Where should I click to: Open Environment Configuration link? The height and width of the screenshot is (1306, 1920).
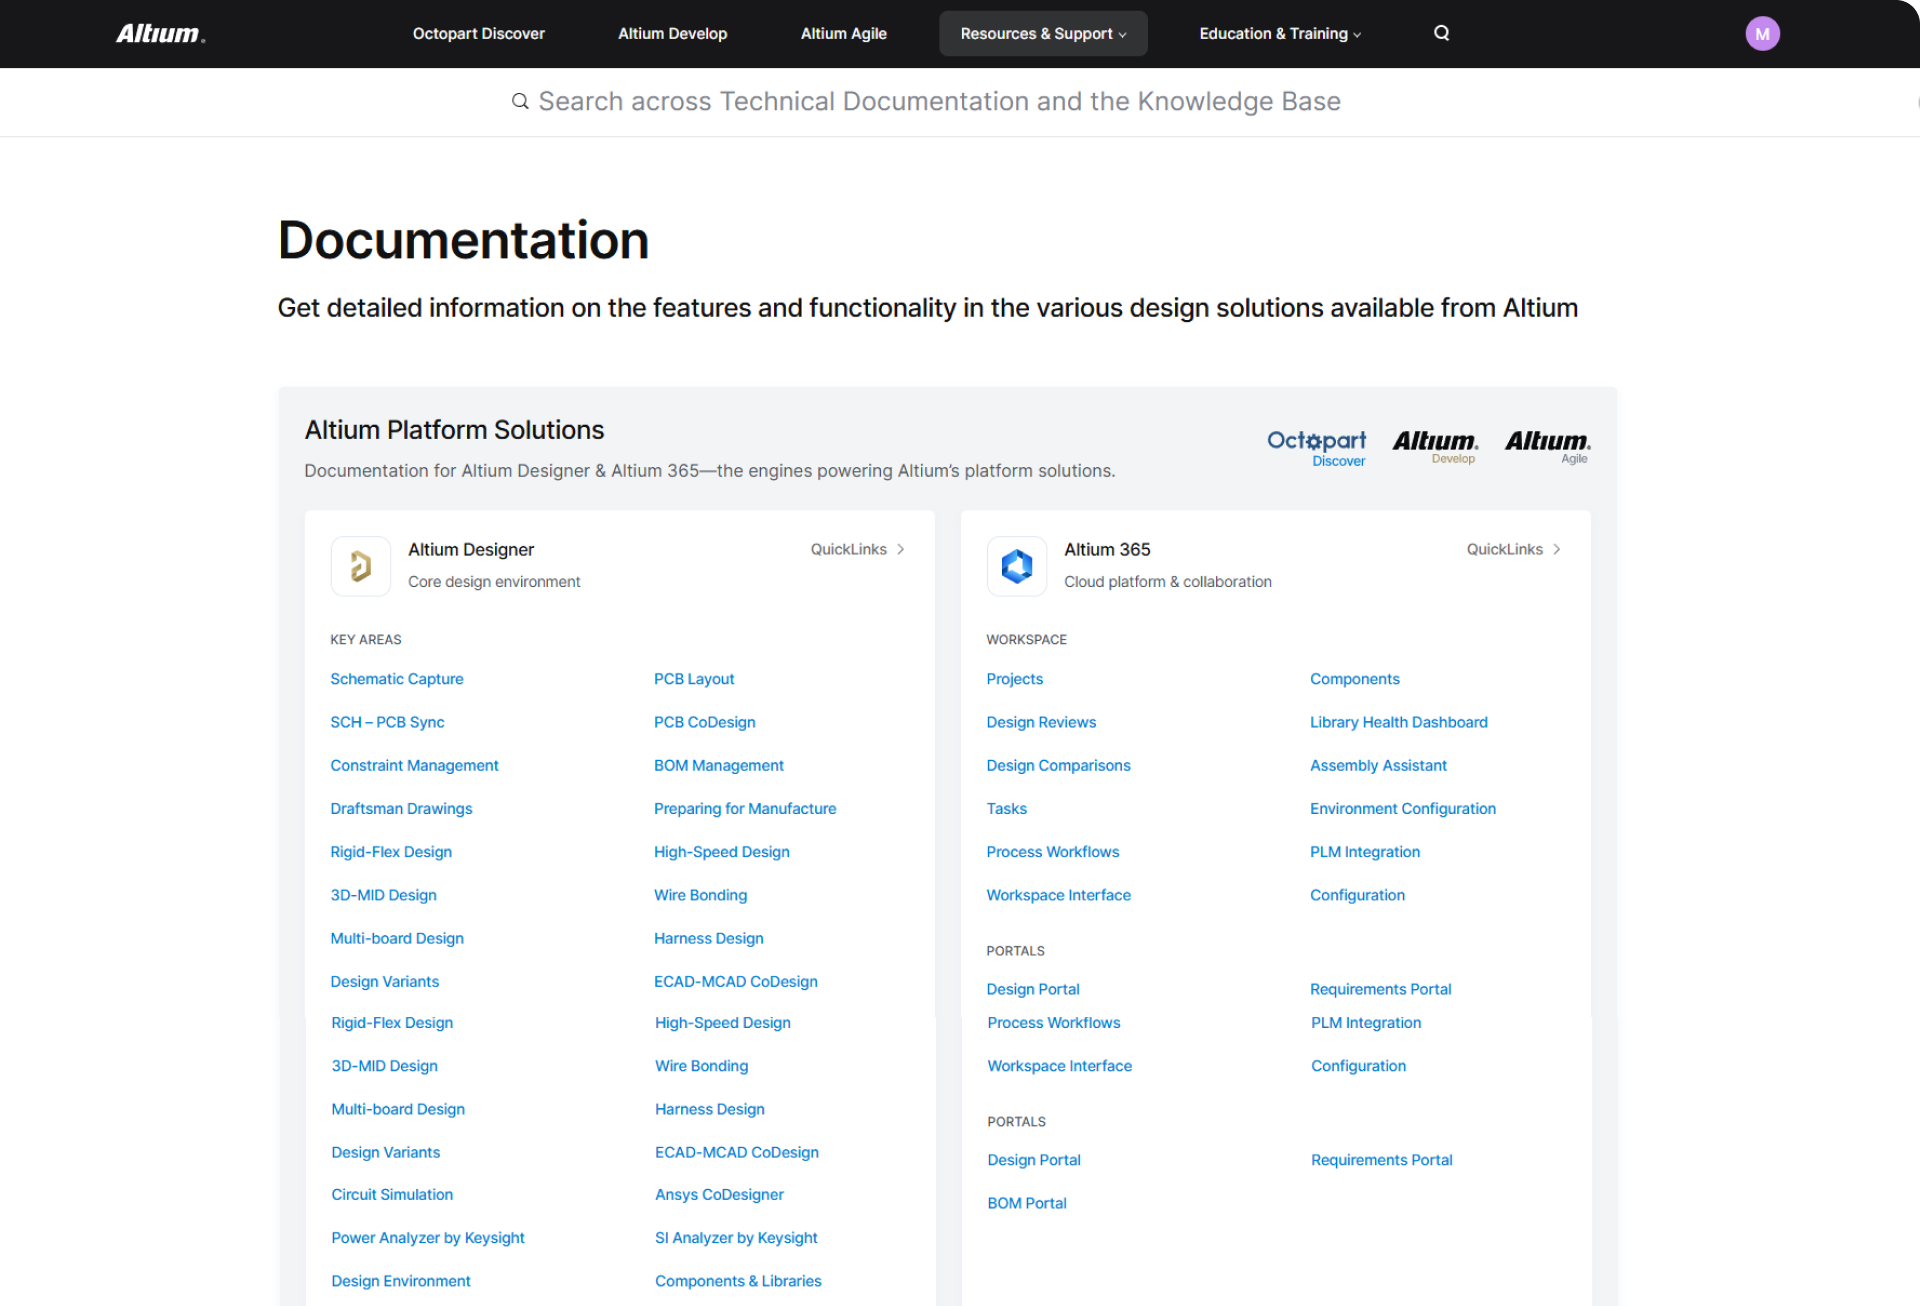[x=1402, y=808]
